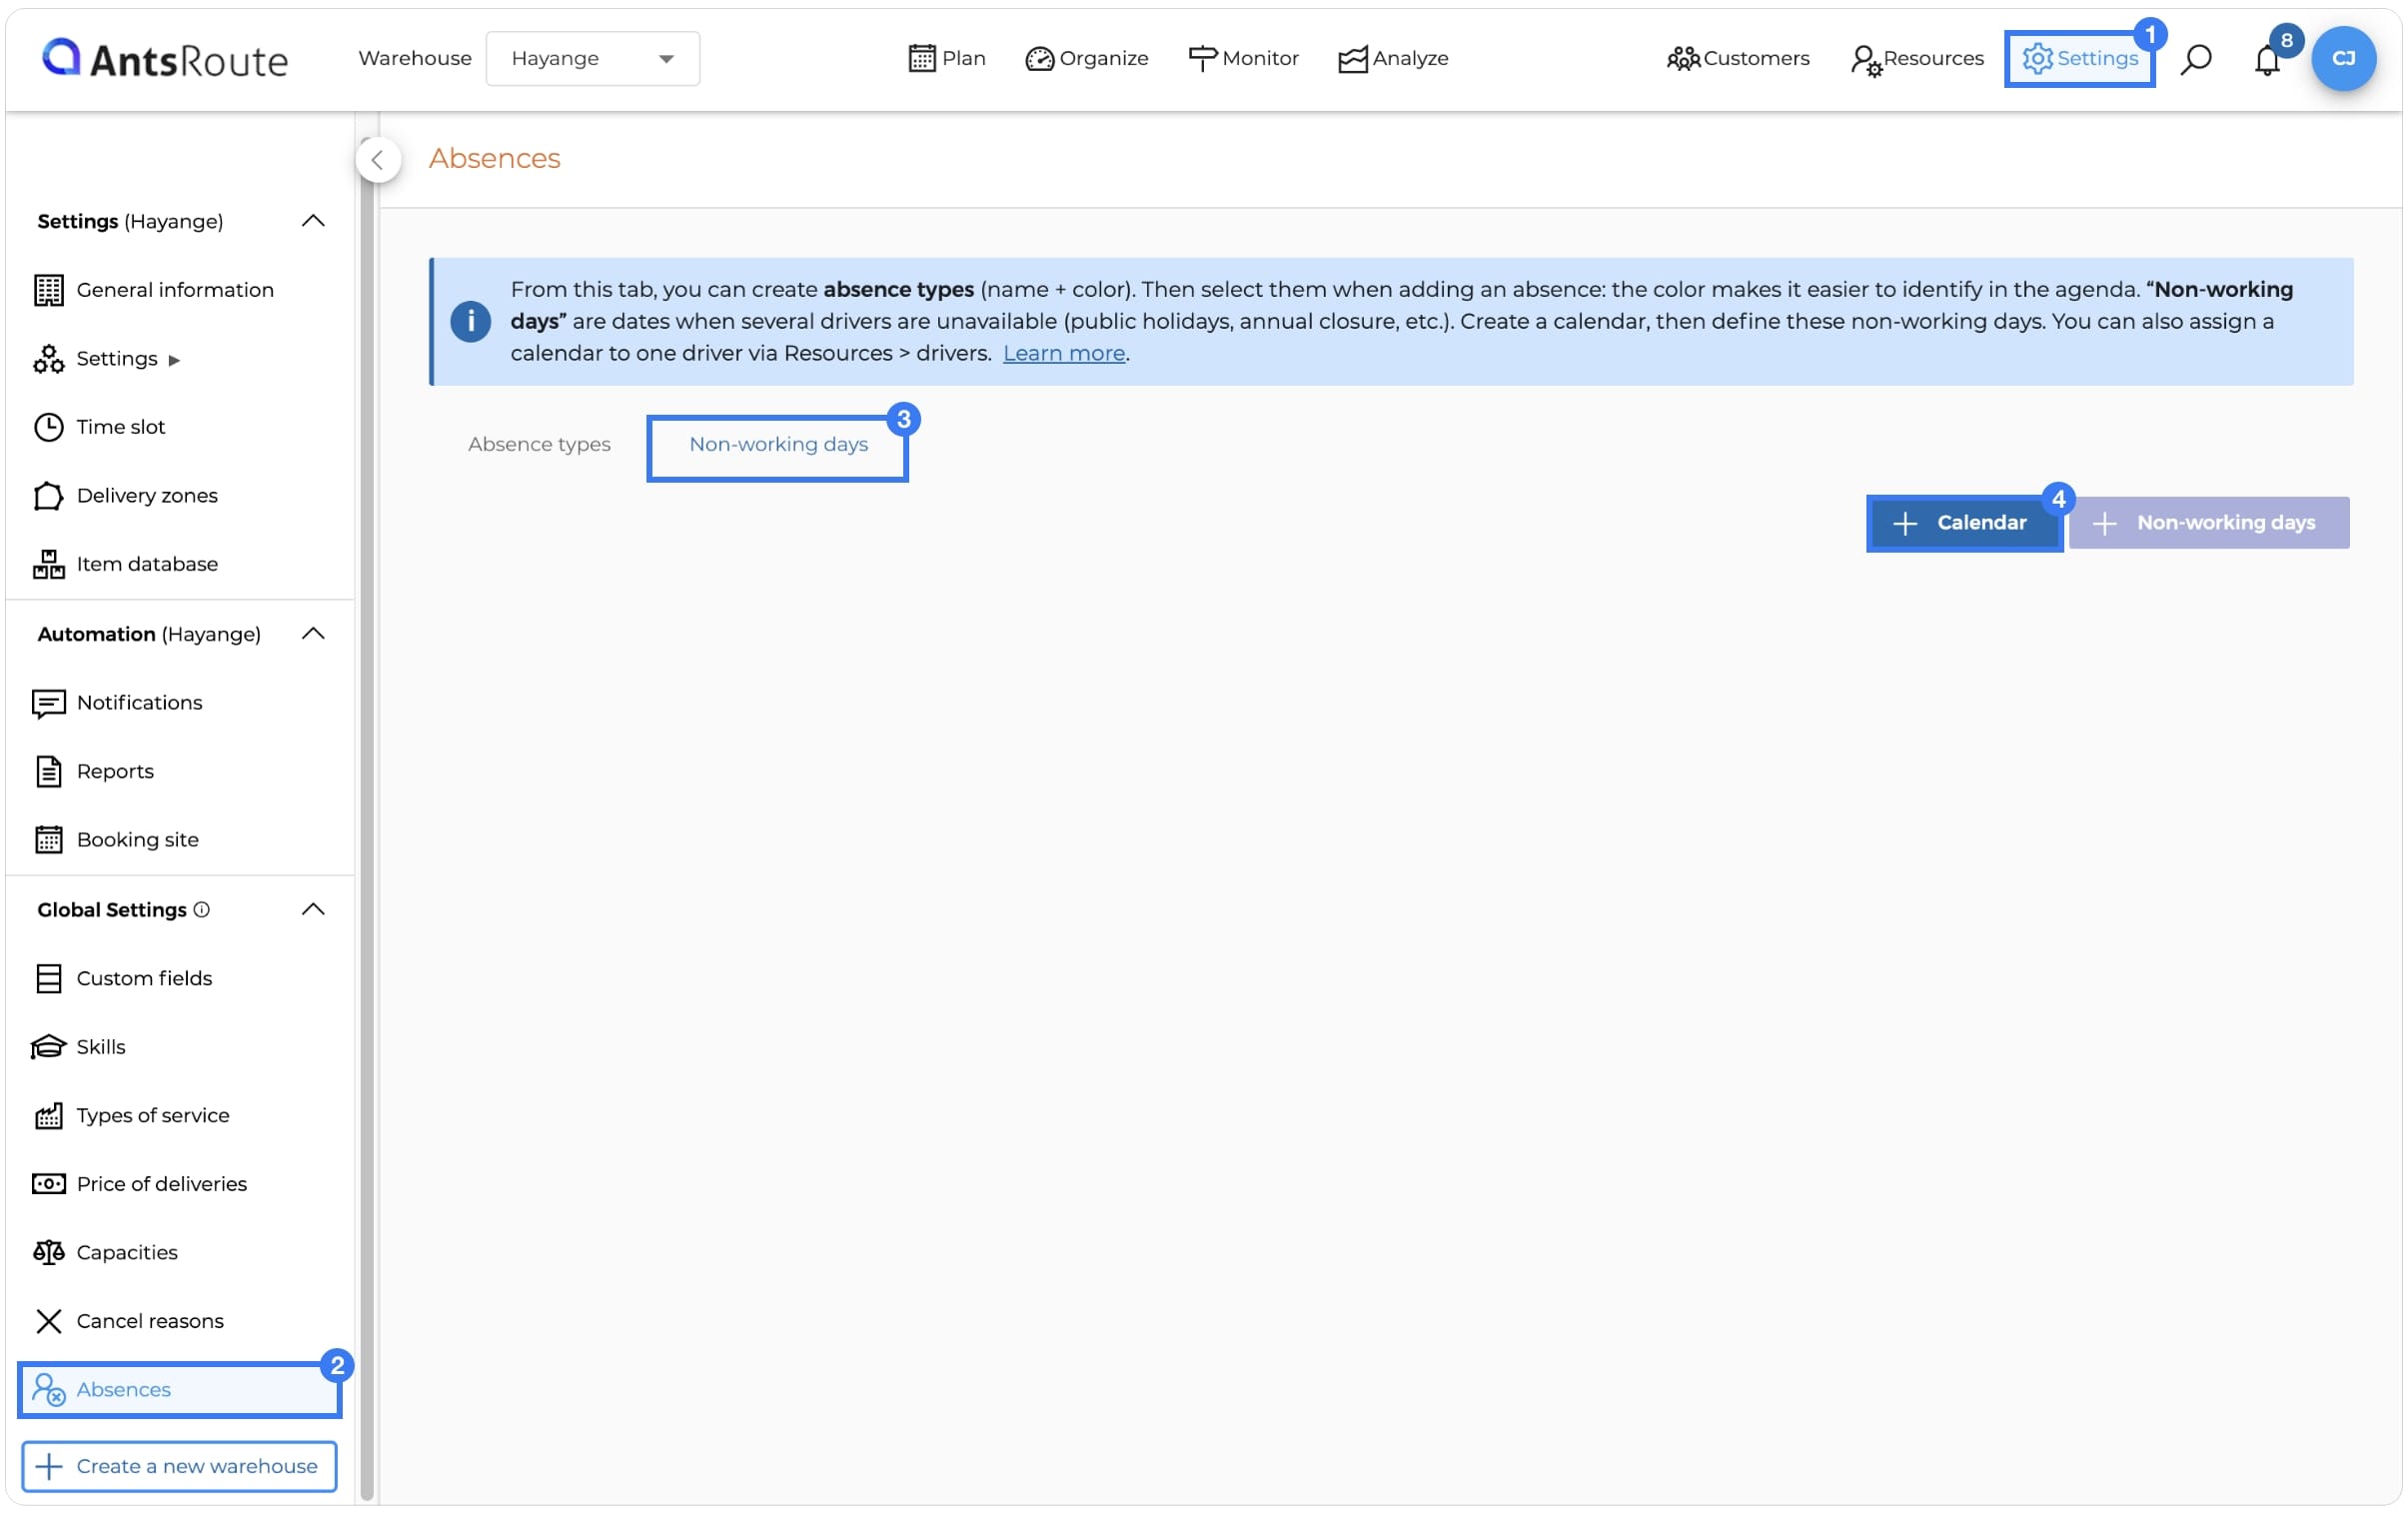Image resolution: width=2408 pixels, height=1513 pixels.
Task: Follow the Learn more link
Action: [1064, 353]
